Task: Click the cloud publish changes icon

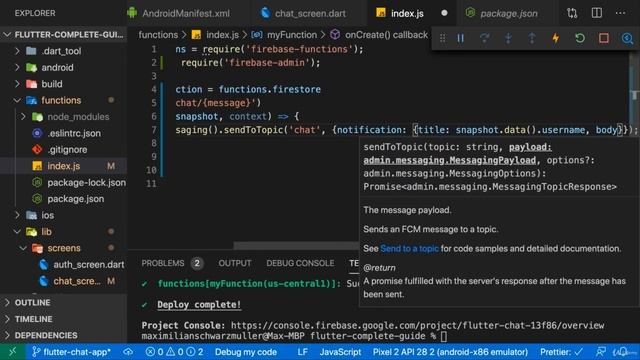Action: click(128, 352)
